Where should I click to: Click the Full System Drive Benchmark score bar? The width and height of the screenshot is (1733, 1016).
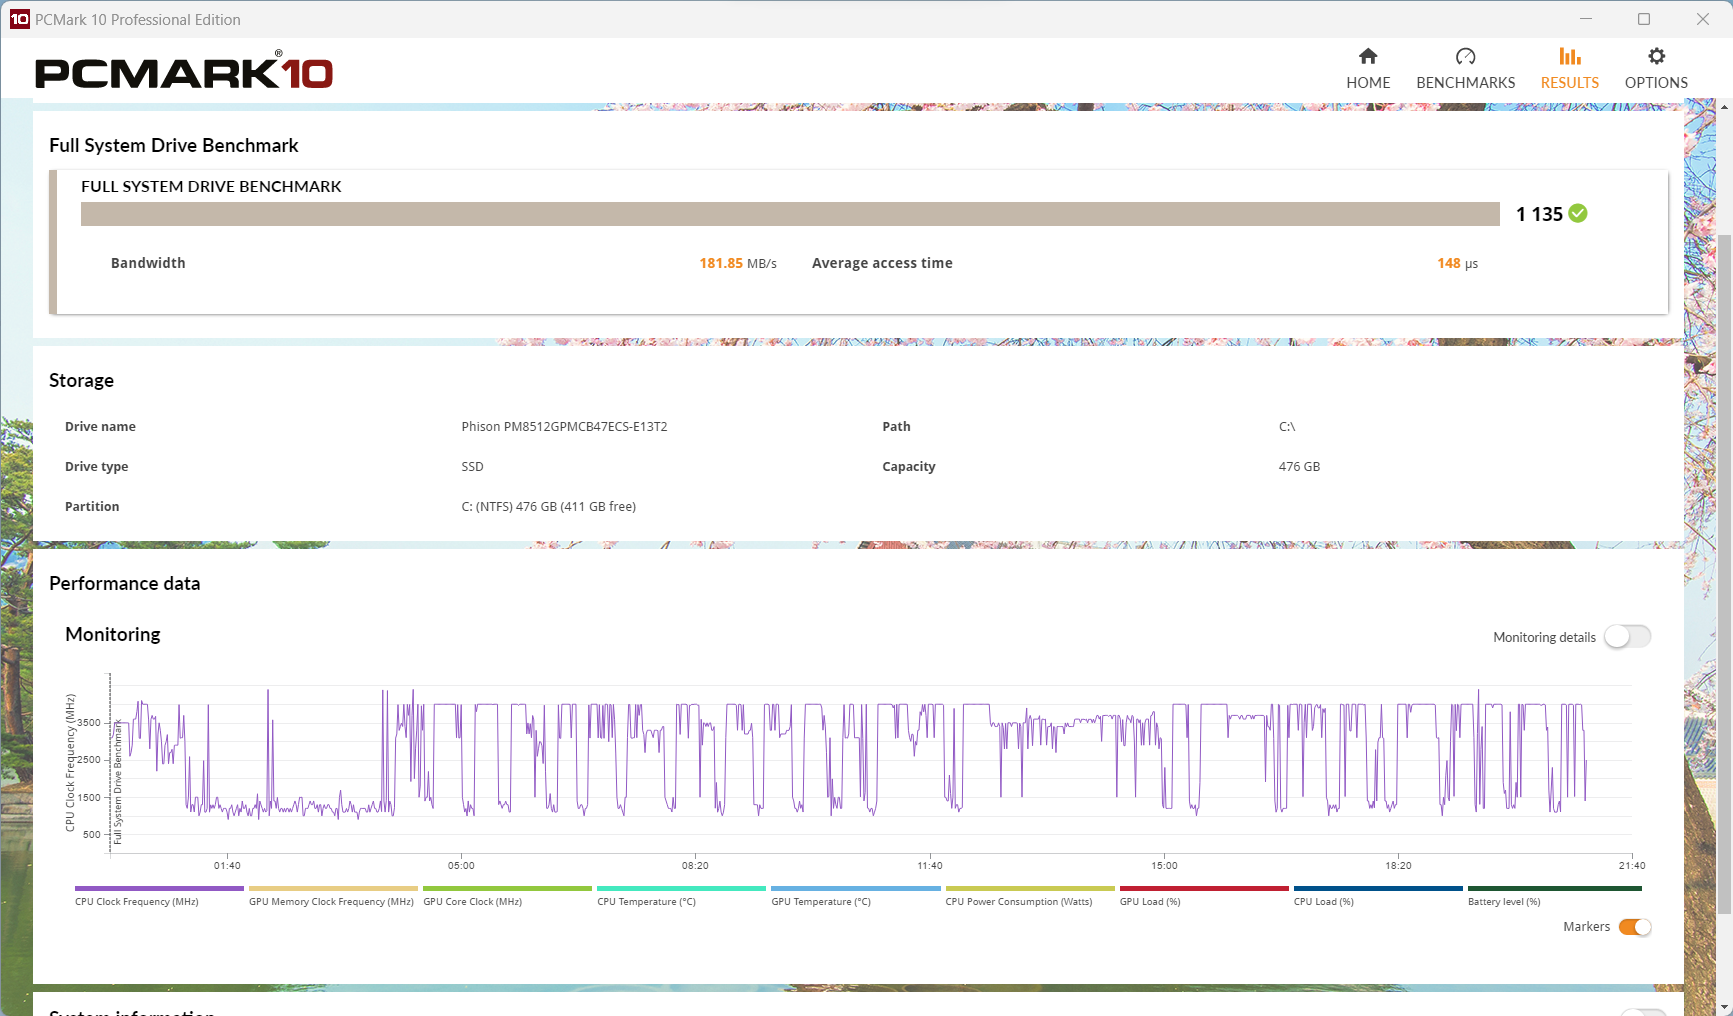pos(790,214)
